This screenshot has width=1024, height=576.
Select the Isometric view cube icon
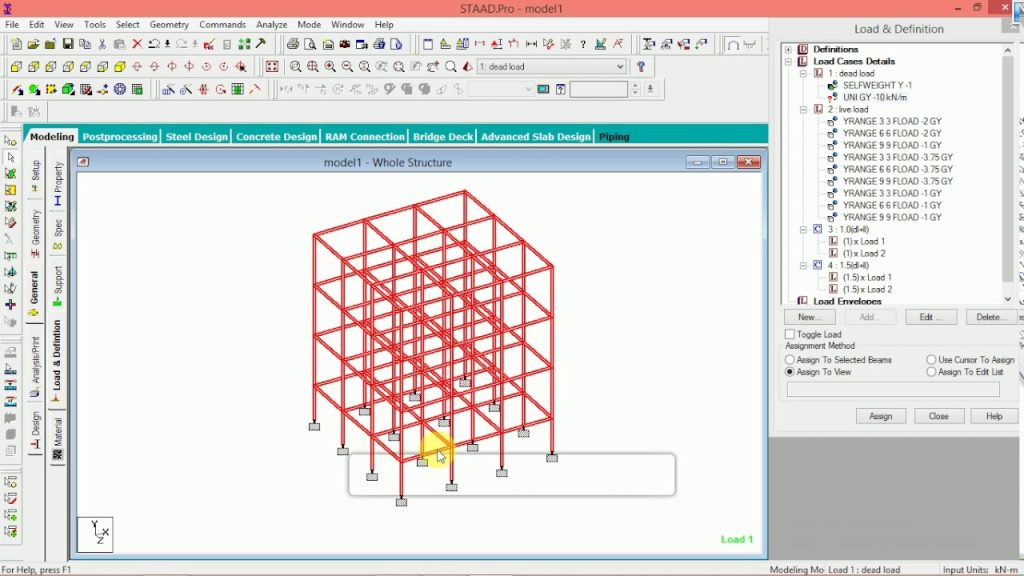pos(119,67)
